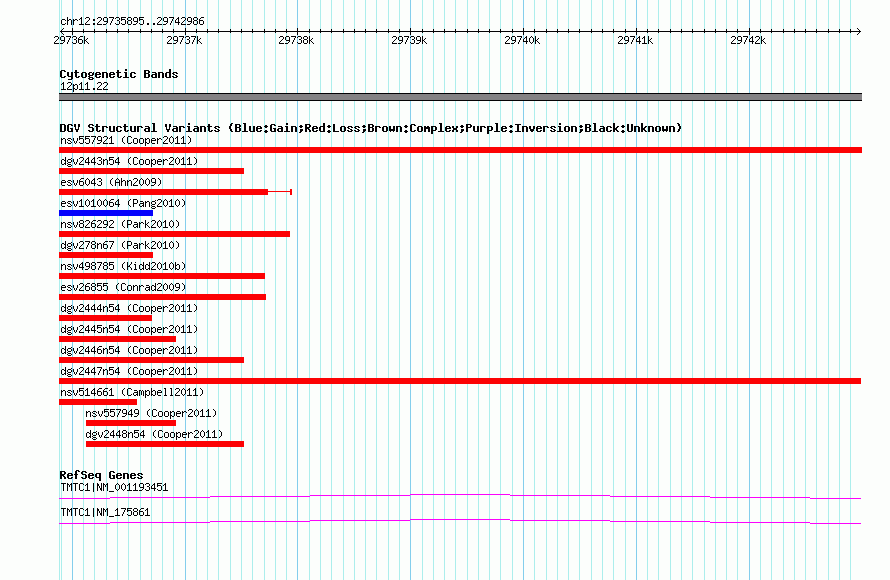The width and height of the screenshot is (890, 580).
Task: Click the long red bar under dgv2447n54
Action: (460, 381)
